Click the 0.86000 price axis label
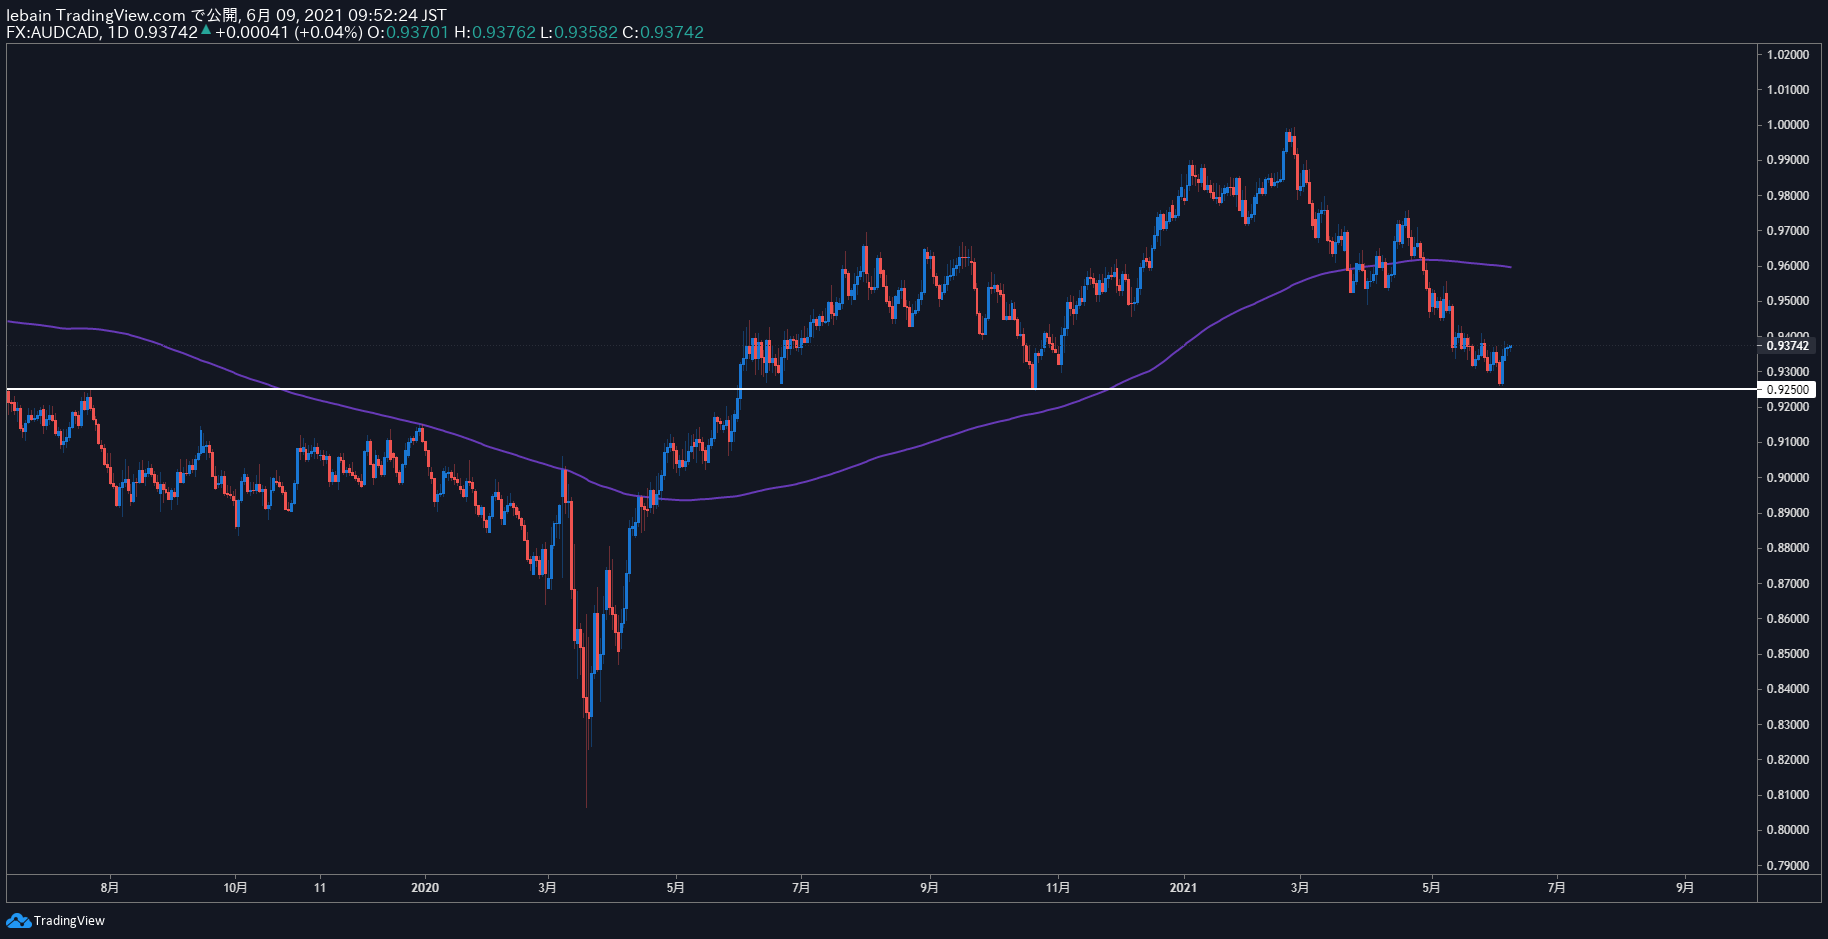The image size is (1828, 939). pos(1787,619)
